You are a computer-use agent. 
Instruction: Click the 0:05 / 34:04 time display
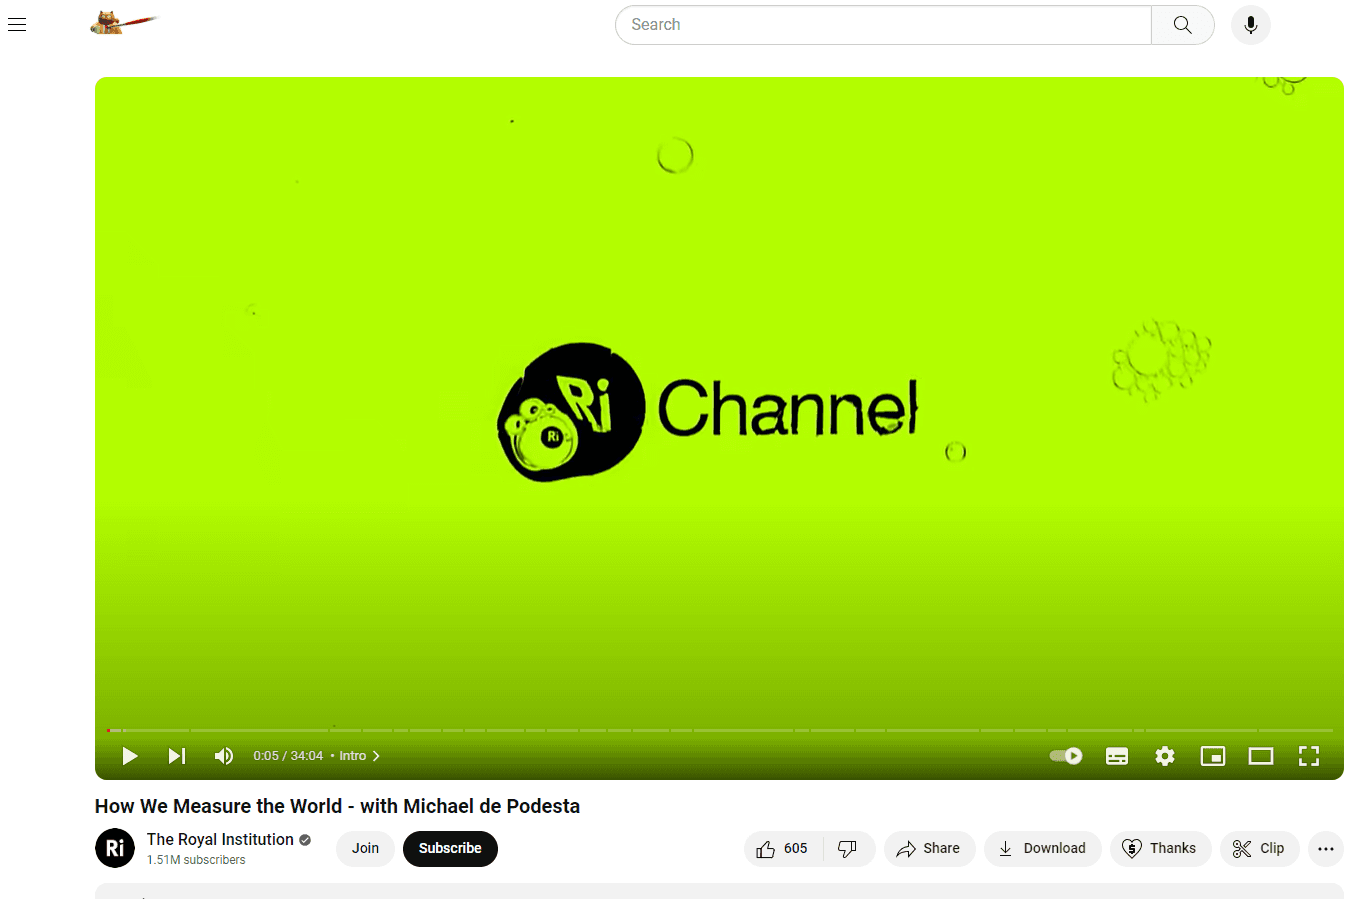(x=288, y=756)
